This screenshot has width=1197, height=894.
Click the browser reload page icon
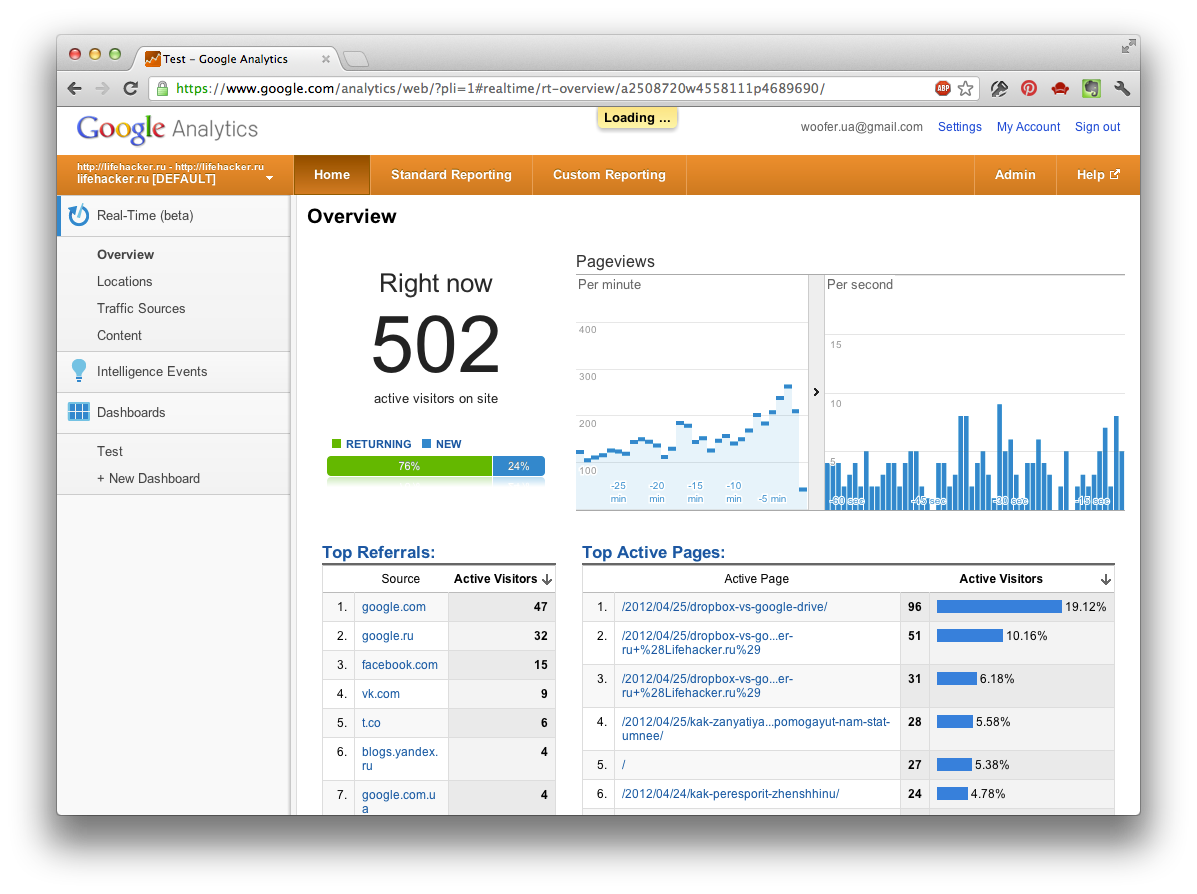(130, 88)
